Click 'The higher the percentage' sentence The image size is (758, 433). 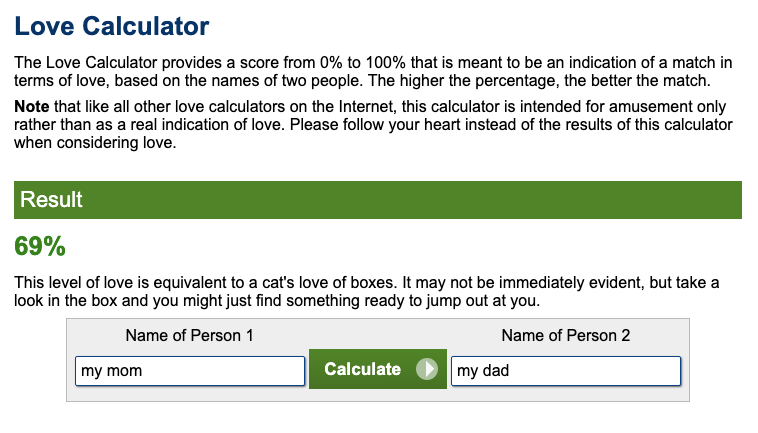coord(539,80)
